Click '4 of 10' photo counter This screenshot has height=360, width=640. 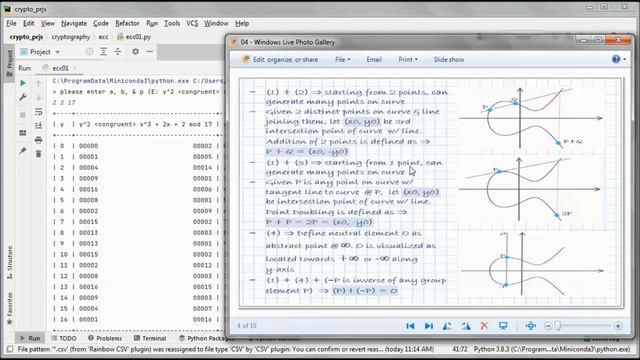pos(247,326)
